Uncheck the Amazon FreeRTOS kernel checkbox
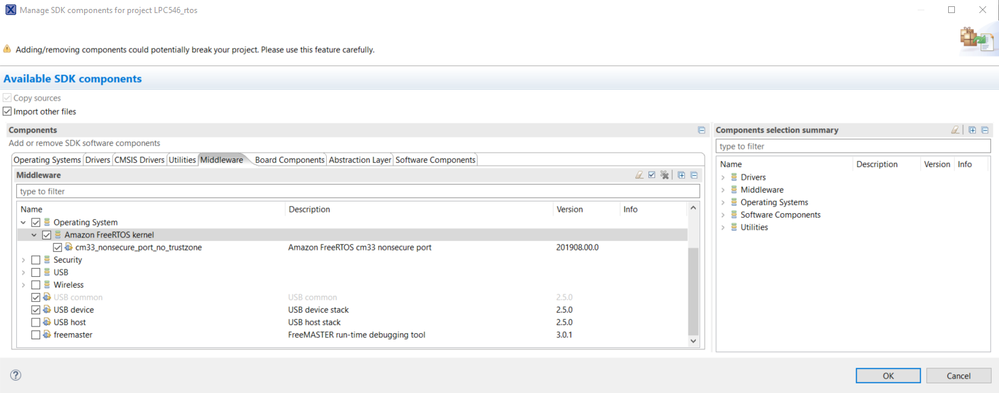Image resolution: width=999 pixels, height=393 pixels. [47, 235]
